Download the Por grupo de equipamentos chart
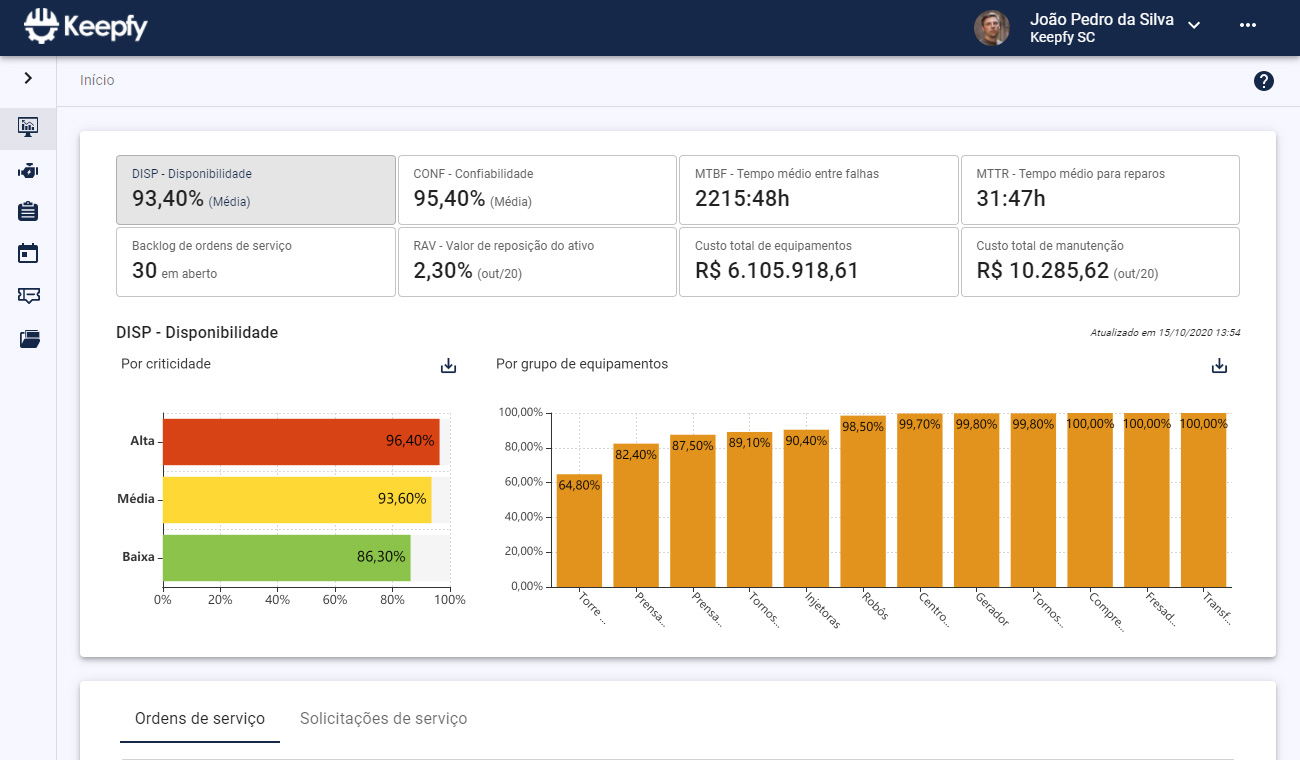 pyautogui.click(x=1219, y=366)
